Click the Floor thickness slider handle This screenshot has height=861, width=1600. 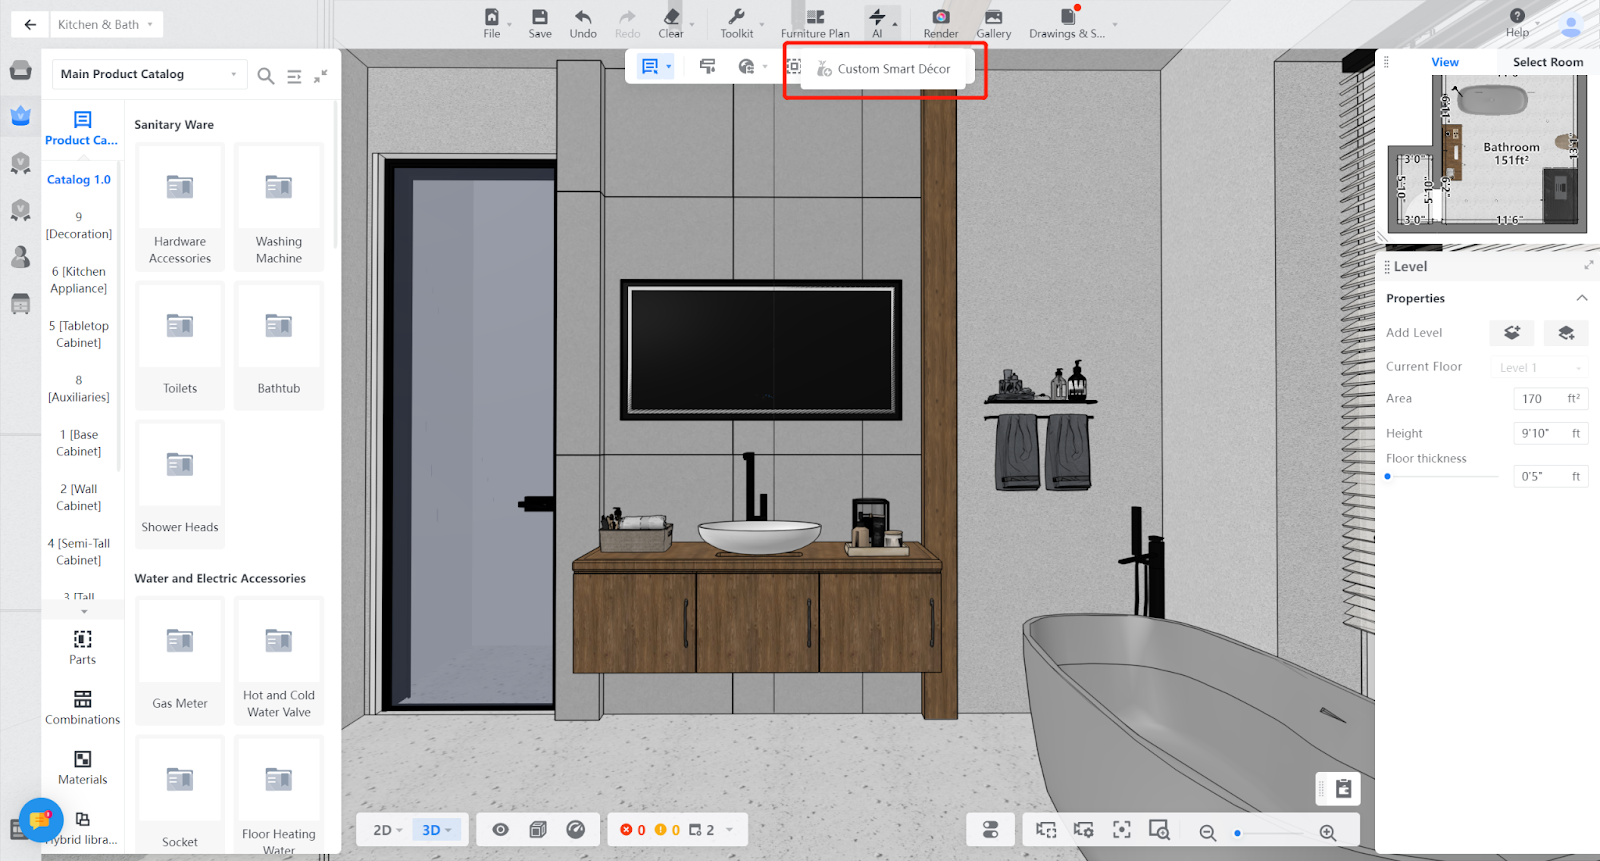(x=1388, y=476)
